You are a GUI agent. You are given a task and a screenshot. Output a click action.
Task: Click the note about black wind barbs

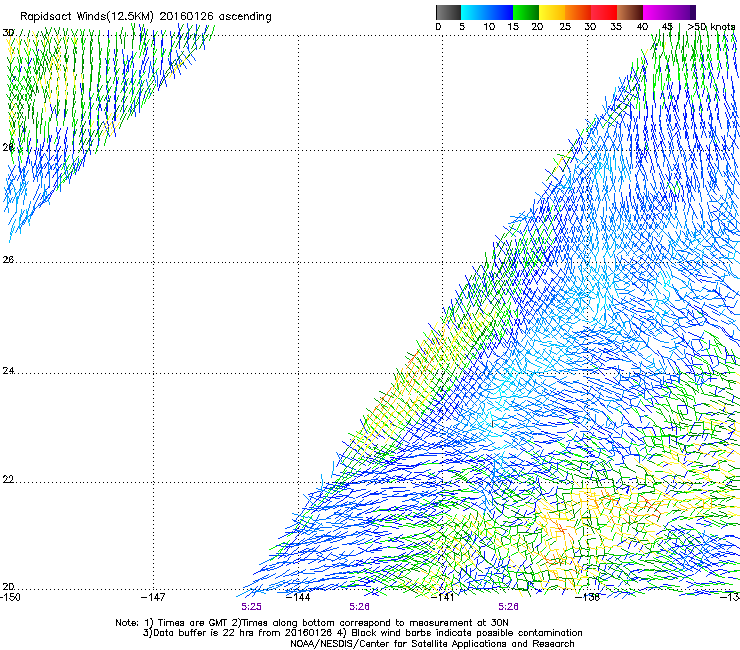coord(459,633)
